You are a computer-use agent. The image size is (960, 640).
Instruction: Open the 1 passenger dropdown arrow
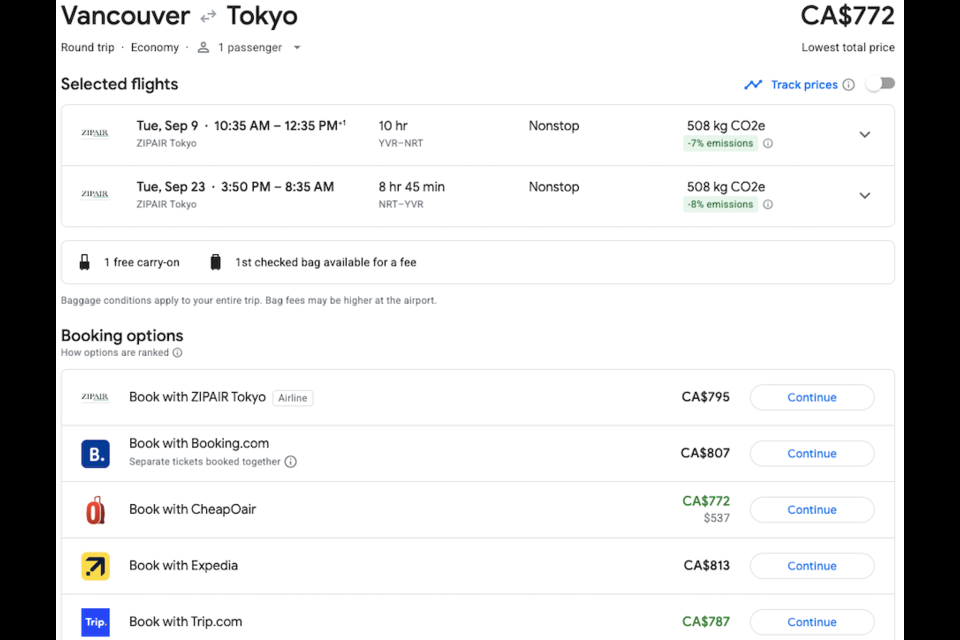297,47
